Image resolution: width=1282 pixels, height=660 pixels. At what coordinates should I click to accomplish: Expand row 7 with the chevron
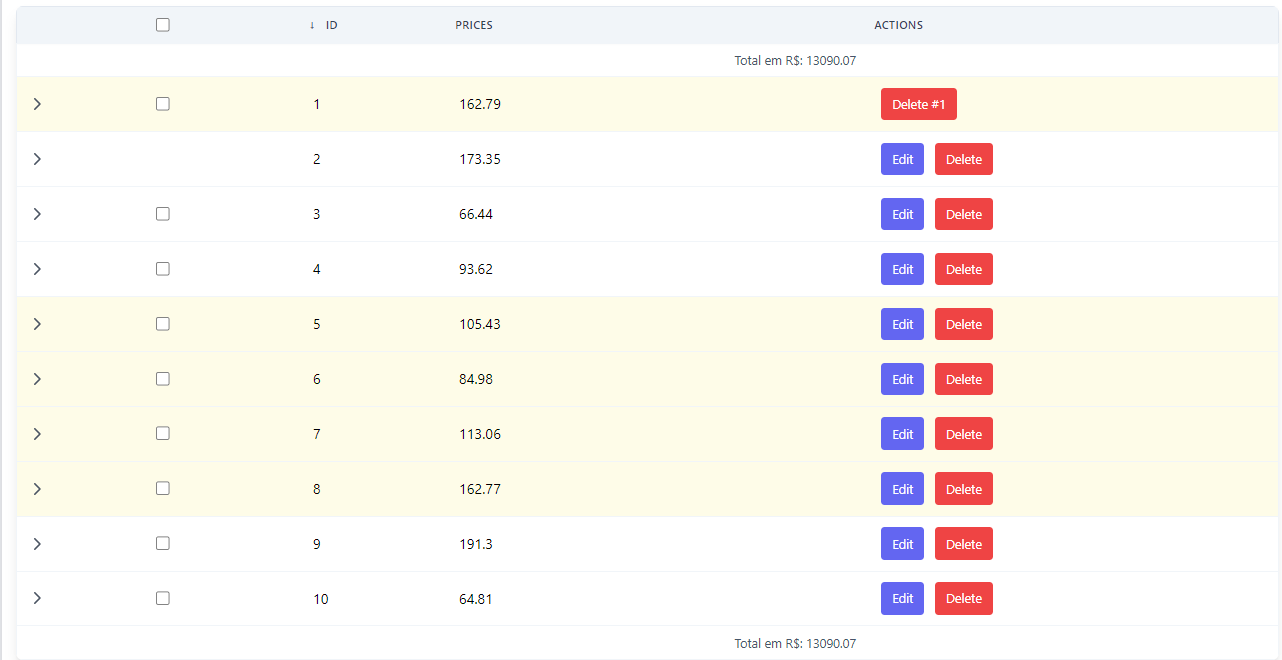coord(37,434)
